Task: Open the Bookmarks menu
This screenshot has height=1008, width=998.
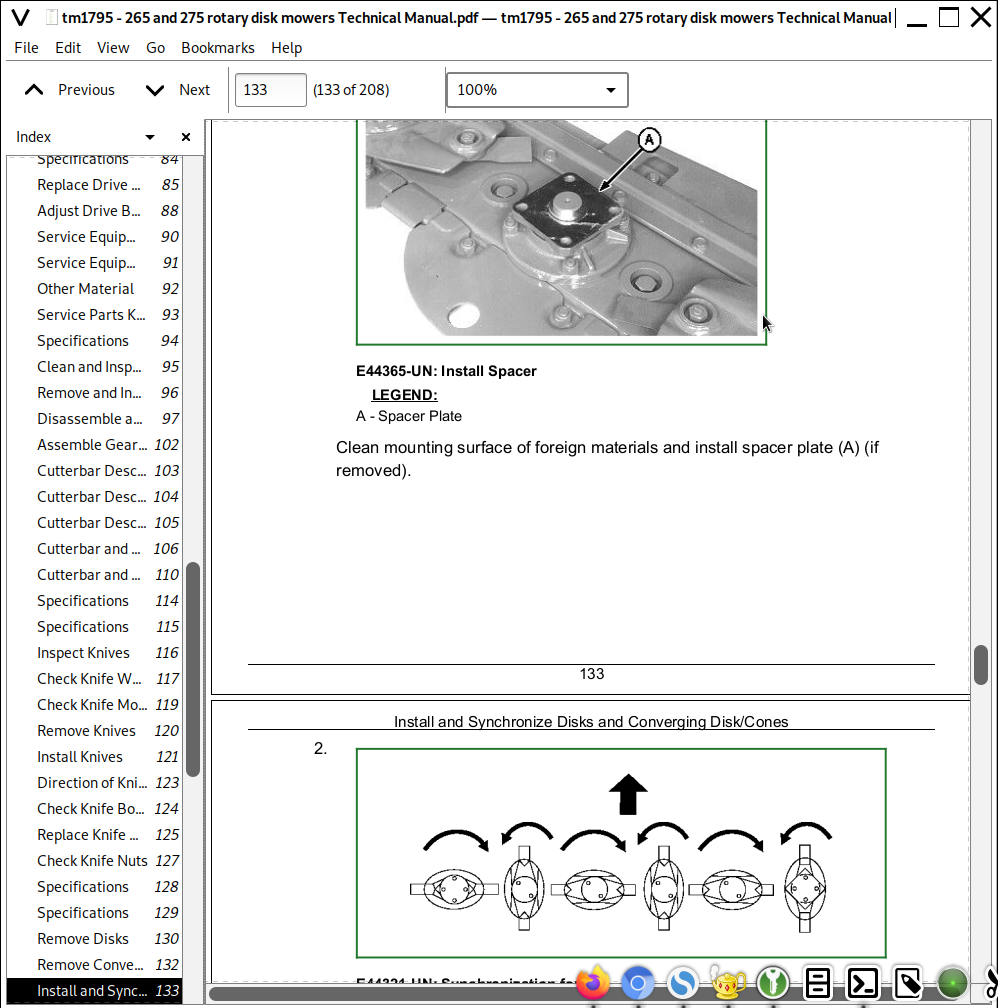Action: tap(218, 48)
